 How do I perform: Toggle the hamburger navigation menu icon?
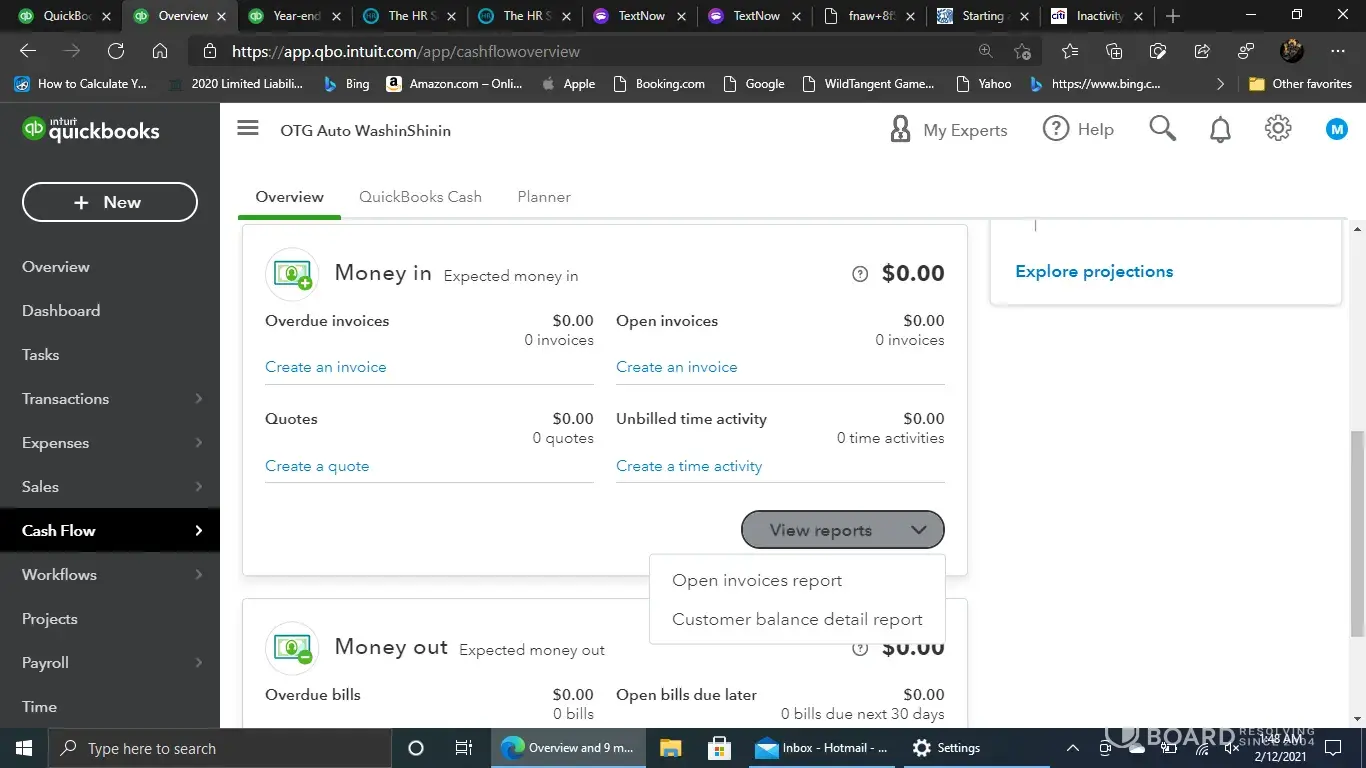[248, 129]
